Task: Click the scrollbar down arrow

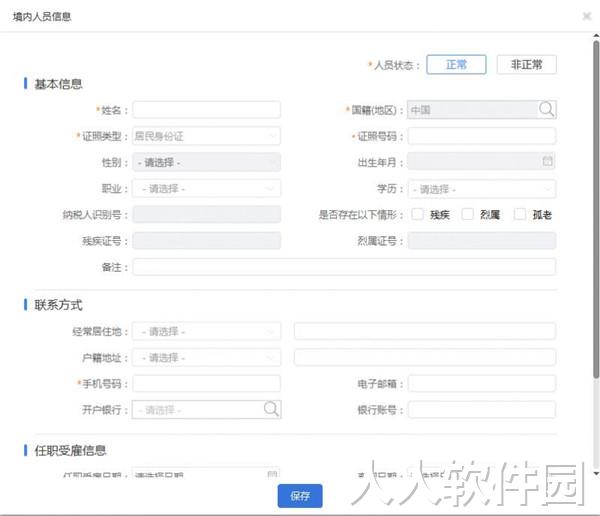Action: 596,474
